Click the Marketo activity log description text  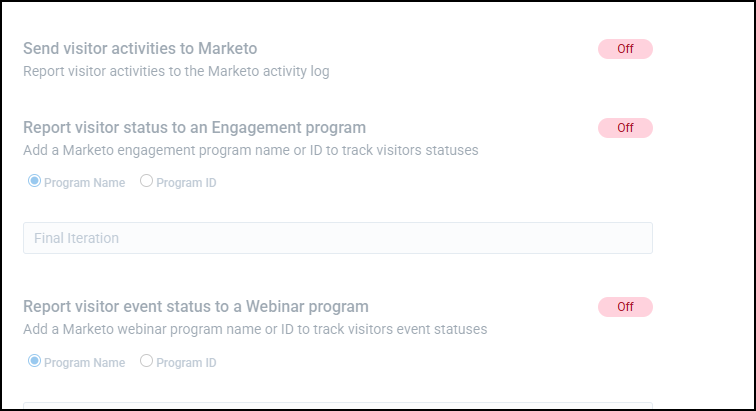[x=176, y=71]
